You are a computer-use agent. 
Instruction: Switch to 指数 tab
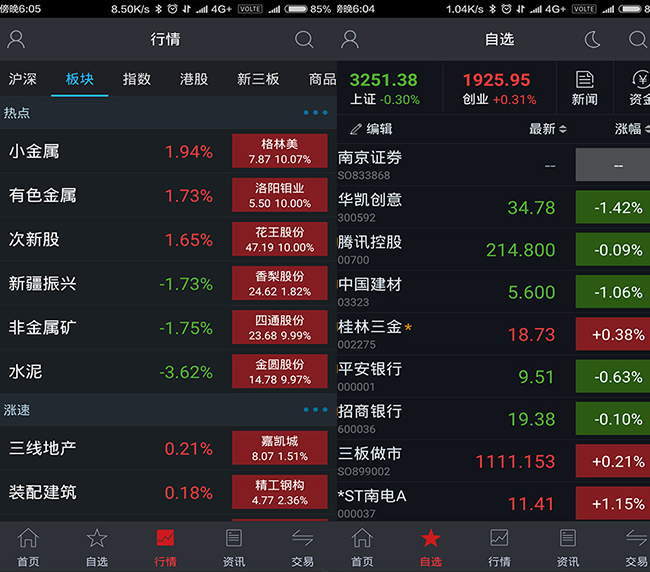(137, 79)
